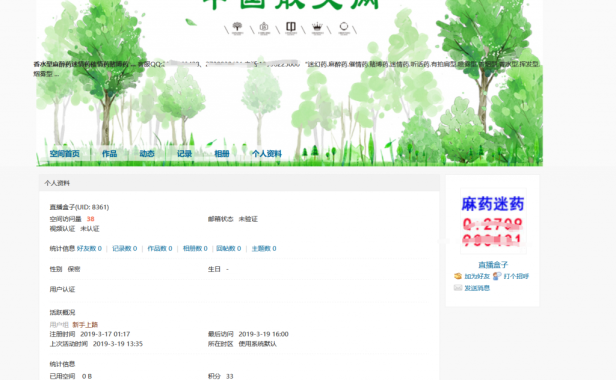The height and width of the screenshot is (380, 616).
Task: Click the 未认证 video verification text
Action: (90, 229)
